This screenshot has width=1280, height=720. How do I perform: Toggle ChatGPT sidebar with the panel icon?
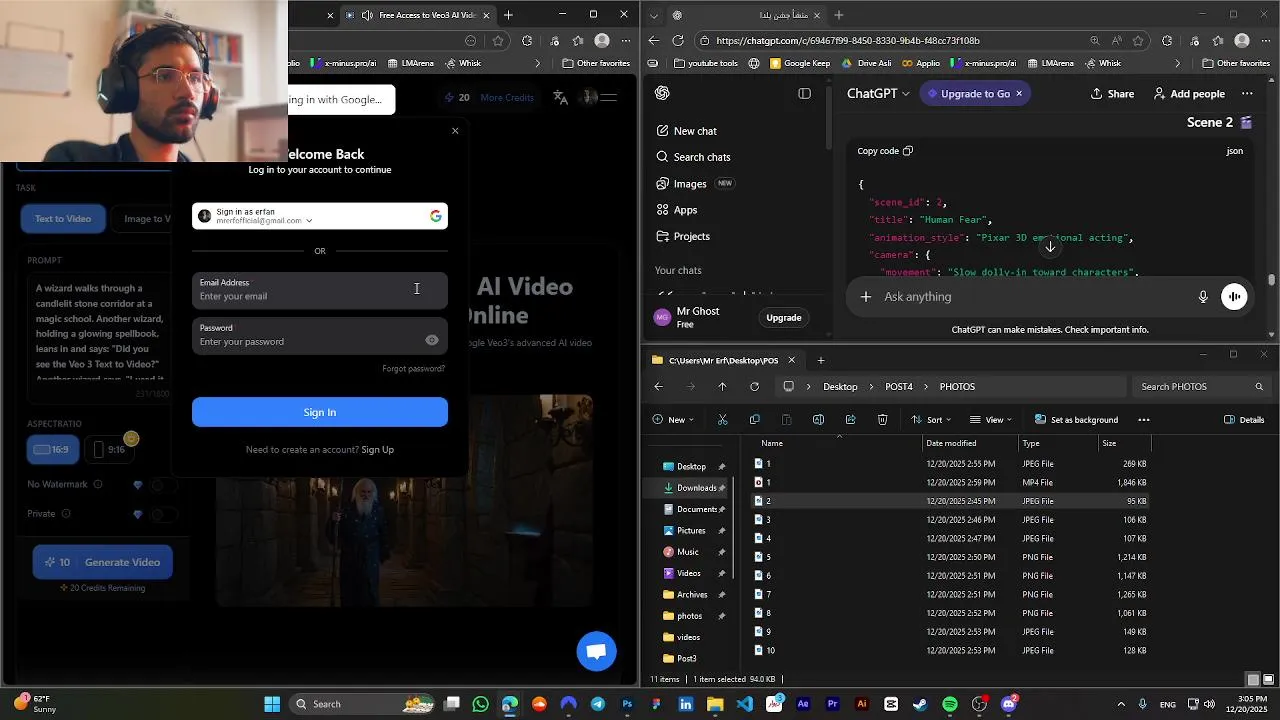coord(804,93)
